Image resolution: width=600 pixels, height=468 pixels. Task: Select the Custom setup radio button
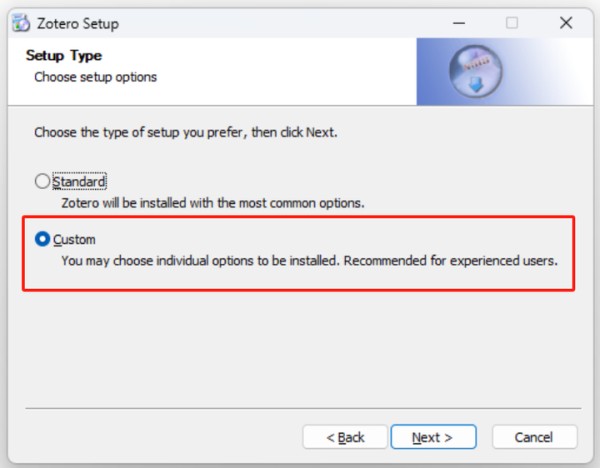pos(42,239)
